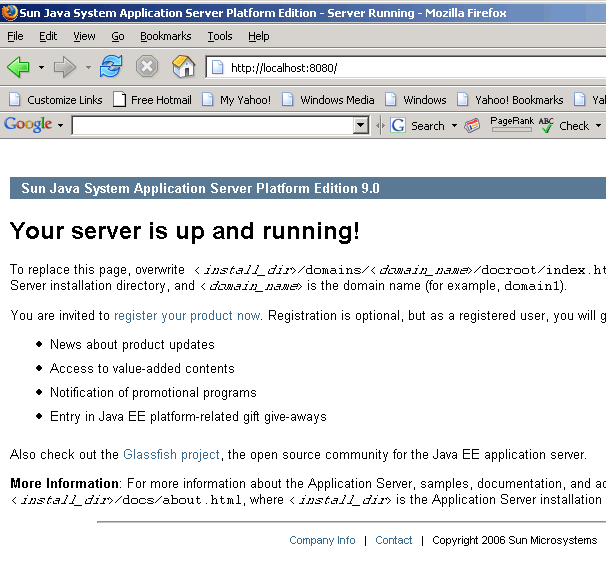Viewport: 606px width, 566px height.
Task: Click the Check spelling label
Action: [x=574, y=126]
